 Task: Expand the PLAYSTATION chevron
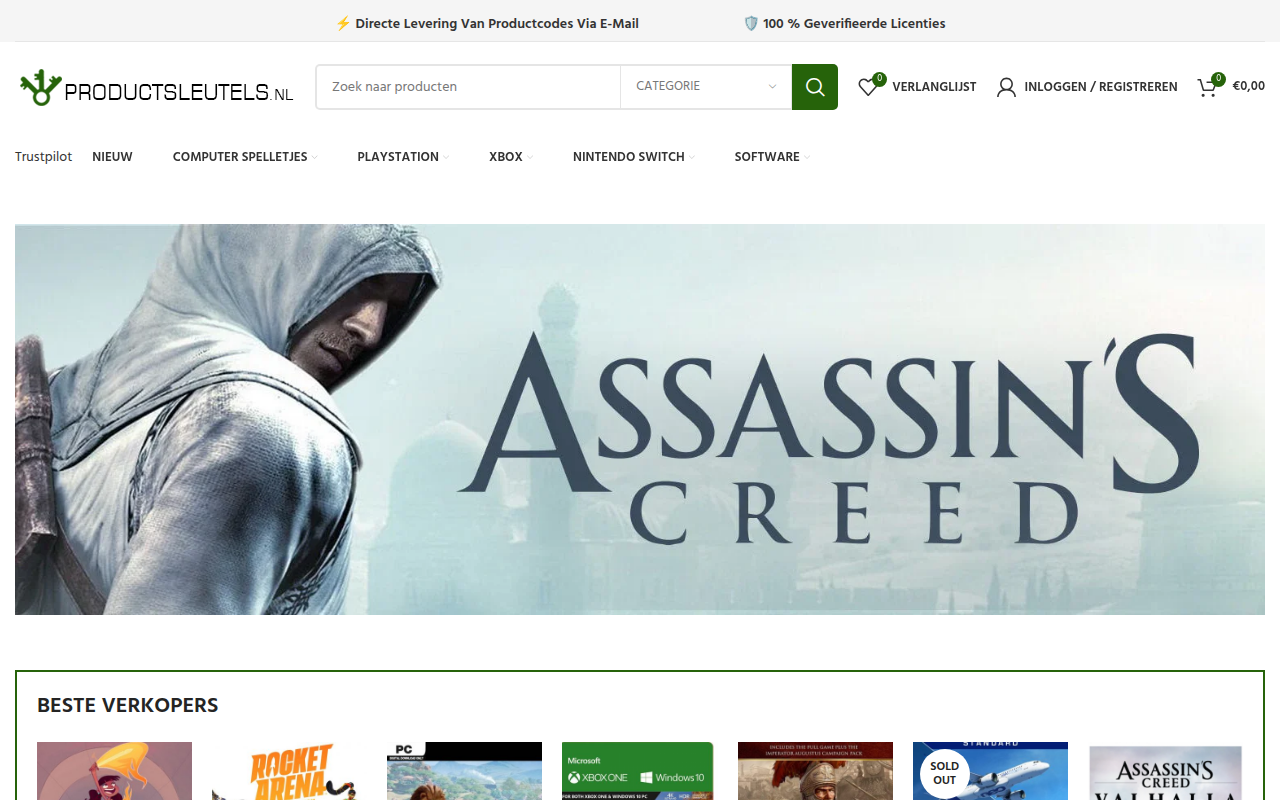coord(446,157)
